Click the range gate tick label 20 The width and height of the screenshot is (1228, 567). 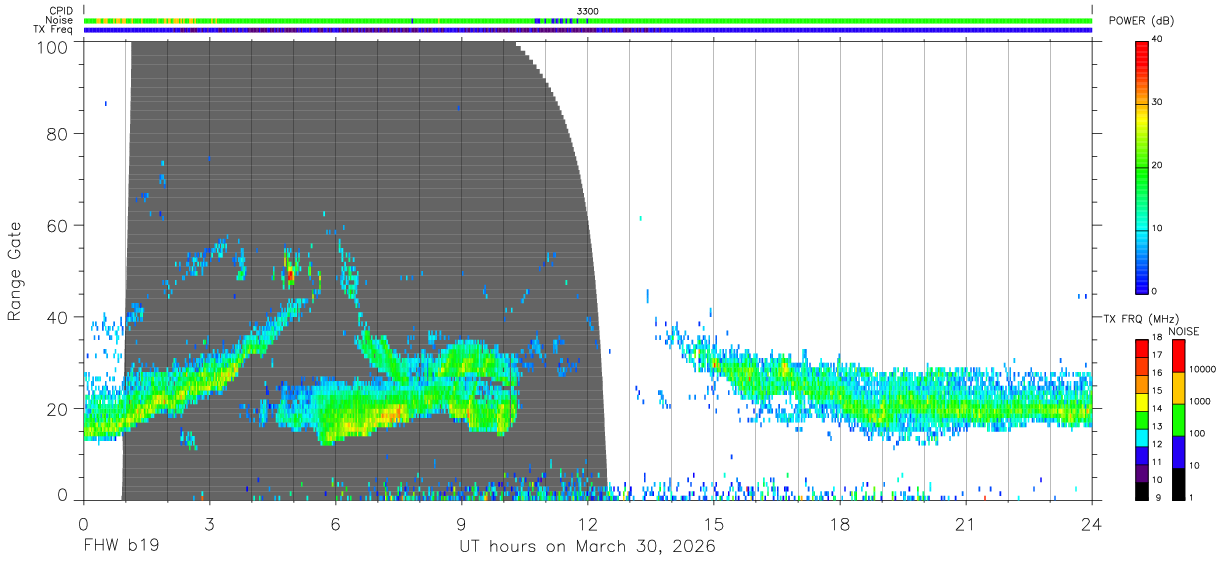56,409
